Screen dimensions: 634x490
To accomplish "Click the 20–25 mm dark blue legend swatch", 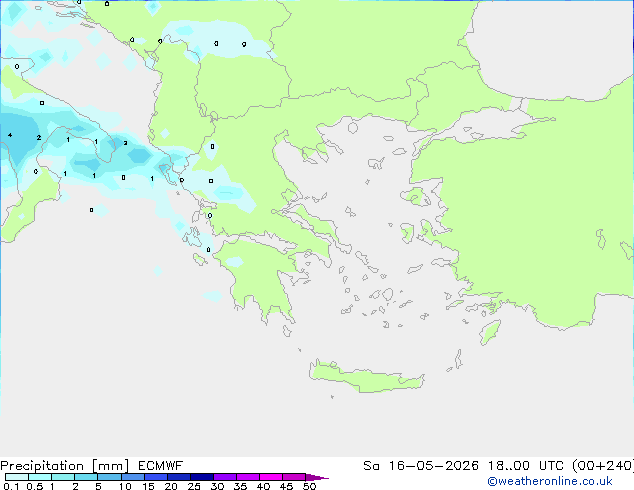I will pos(179,477).
